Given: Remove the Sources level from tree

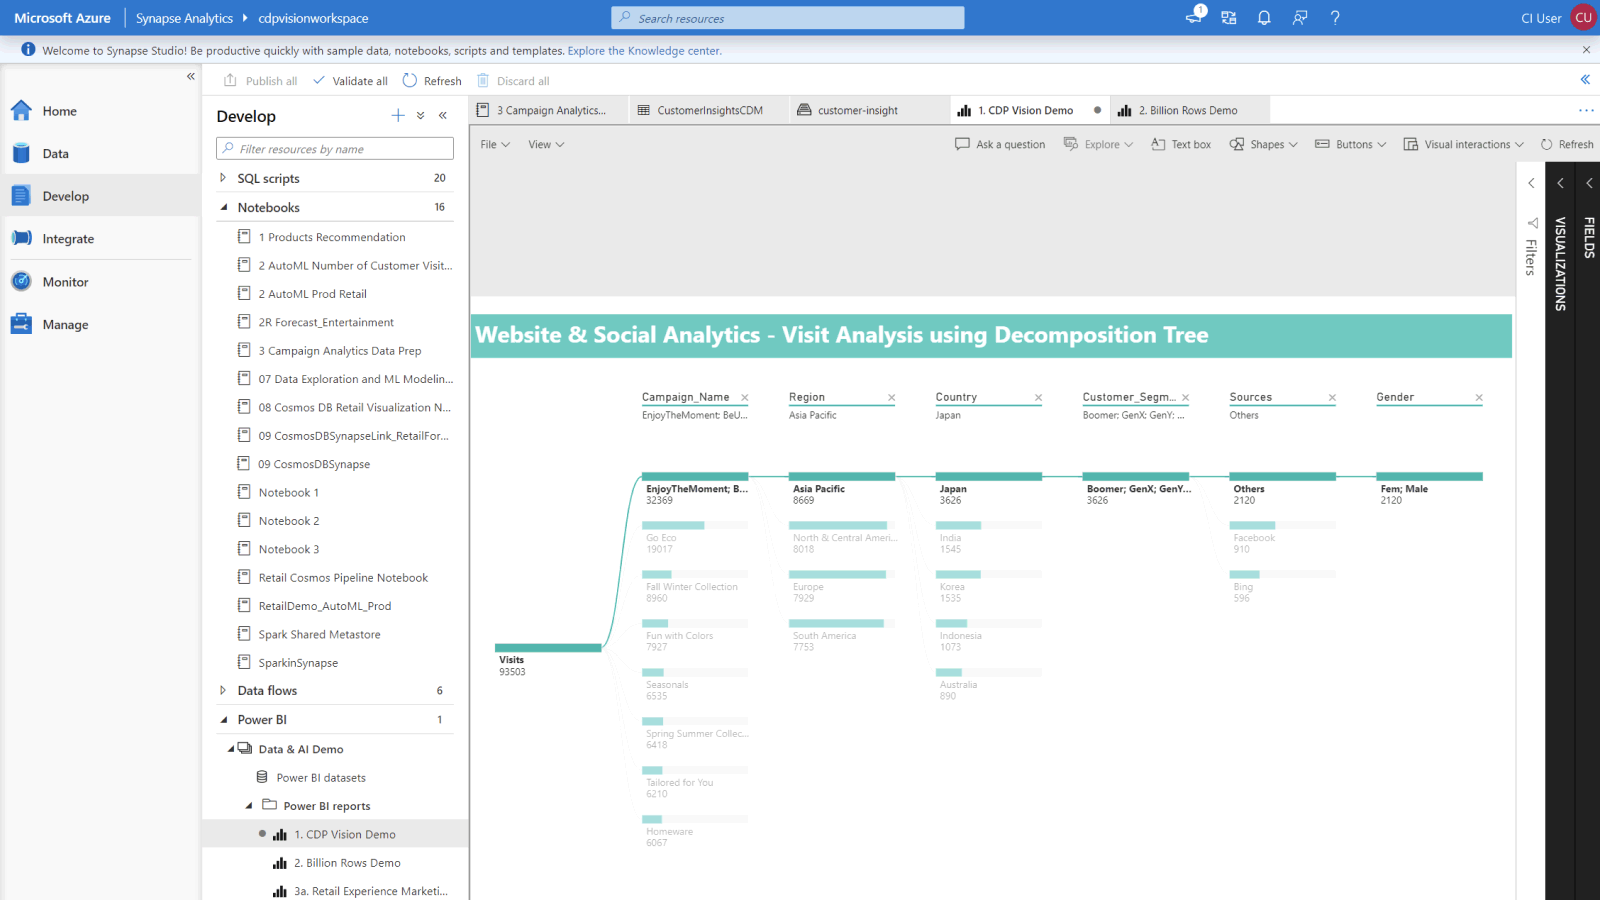Looking at the screenshot, I should coord(1332,398).
